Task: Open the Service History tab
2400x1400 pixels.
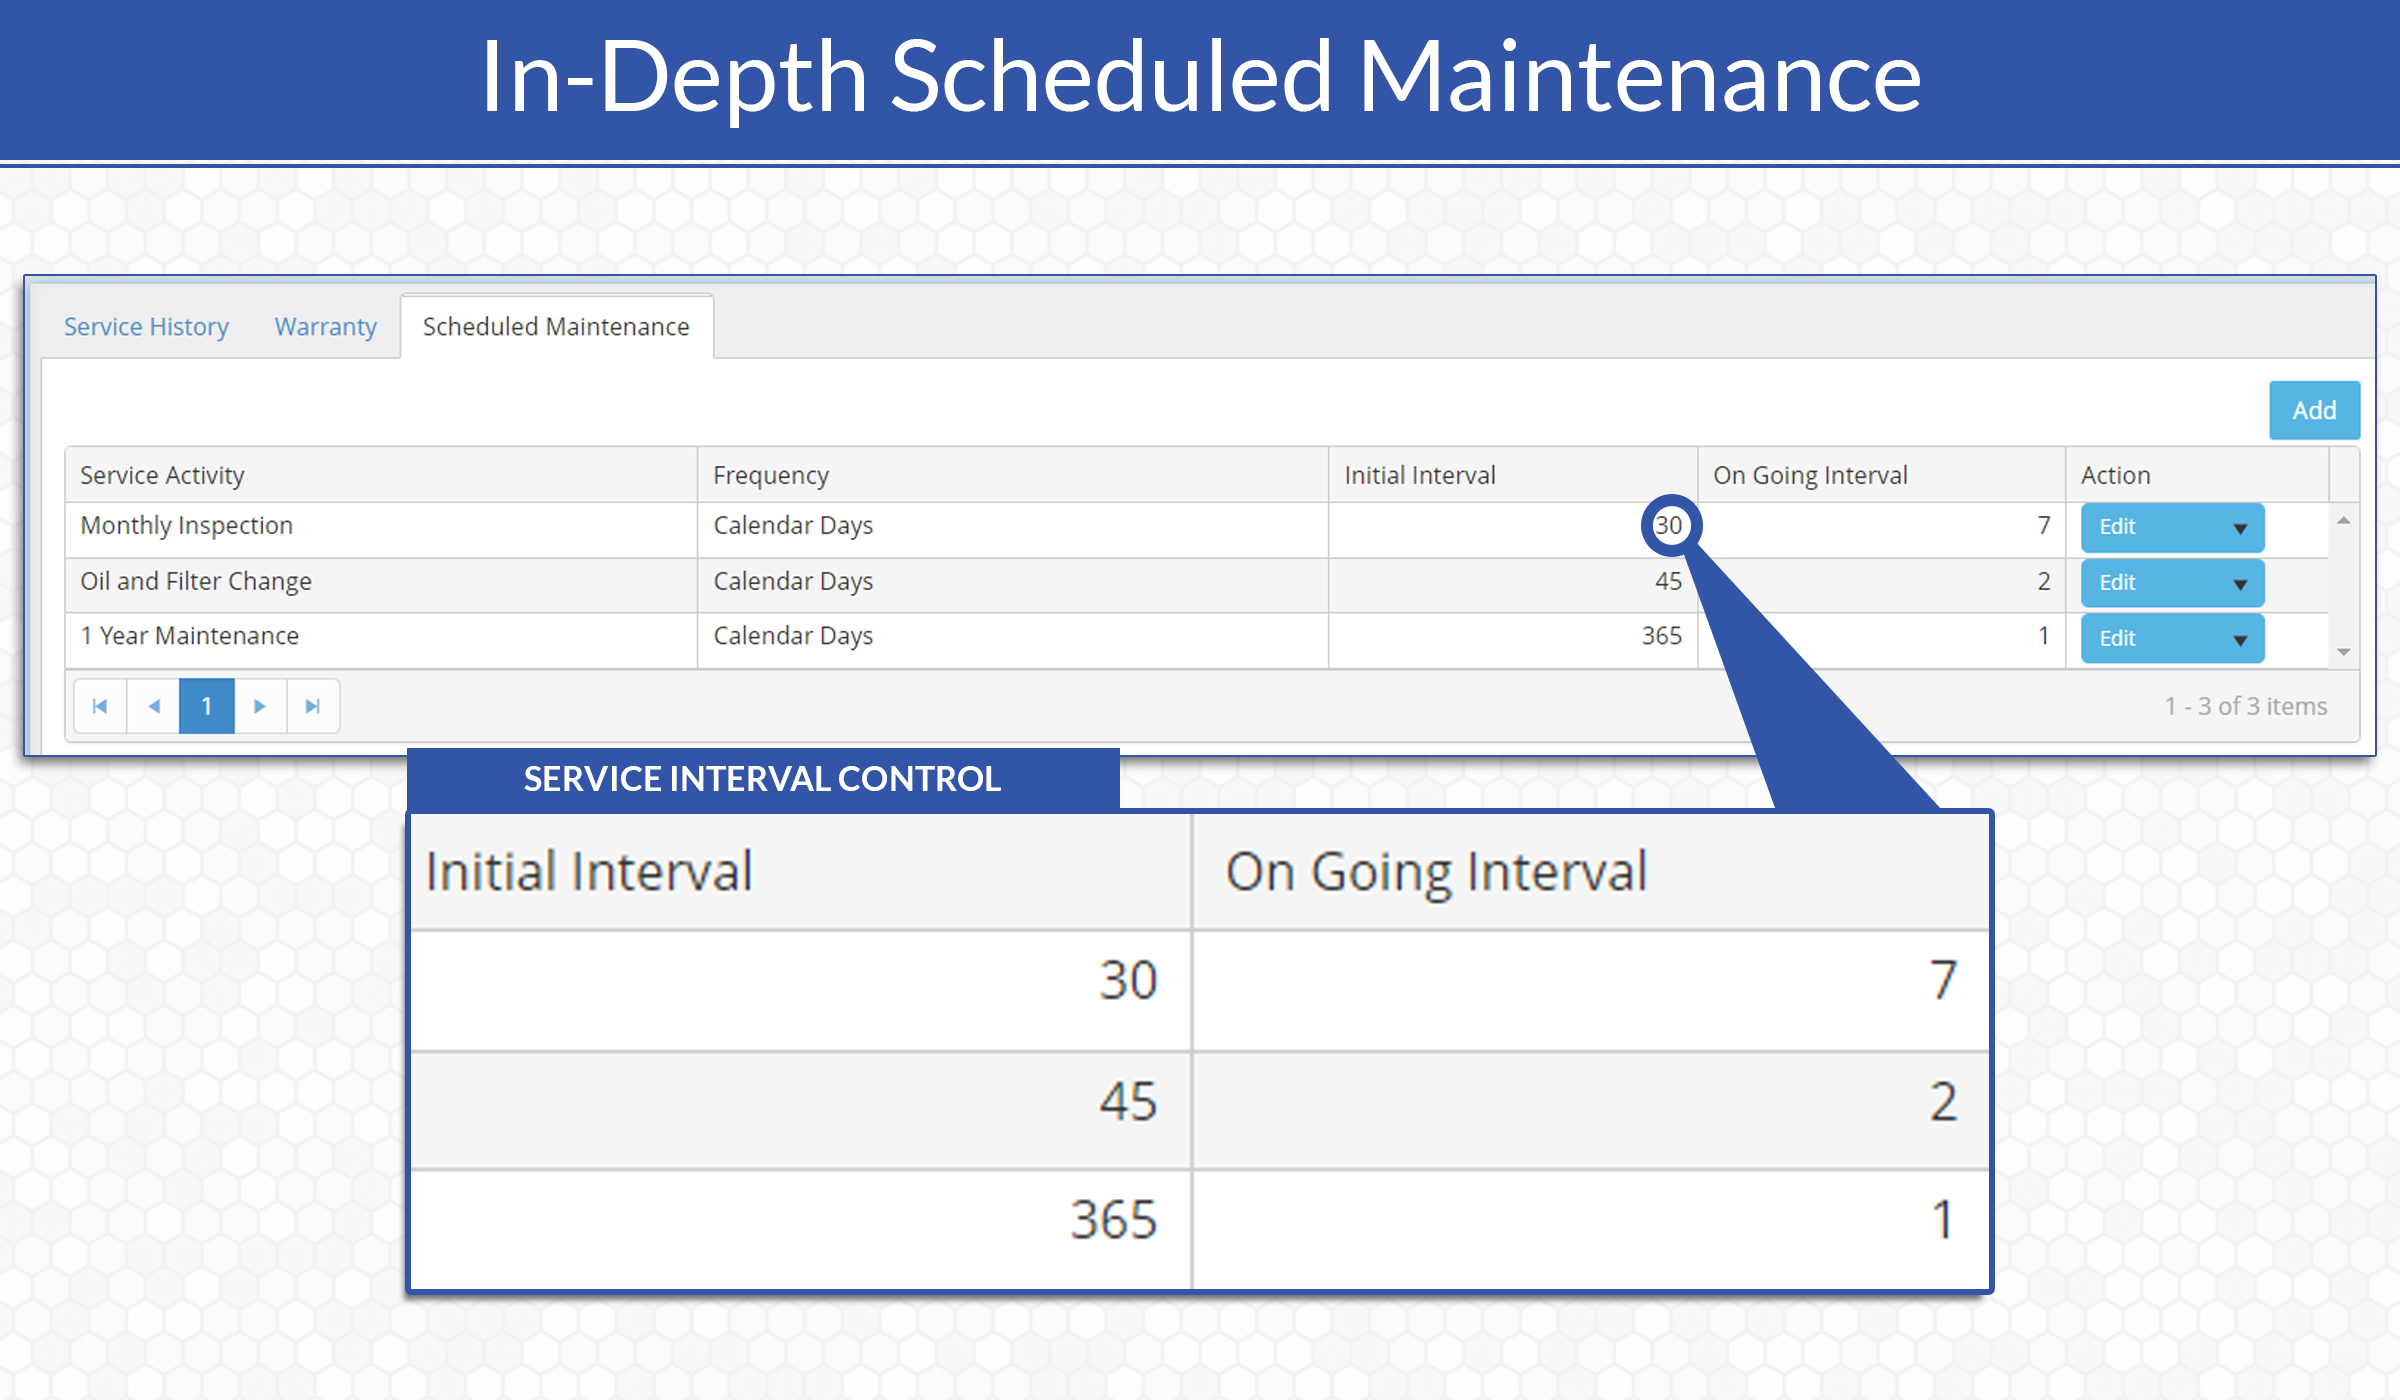Action: coord(146,327)
